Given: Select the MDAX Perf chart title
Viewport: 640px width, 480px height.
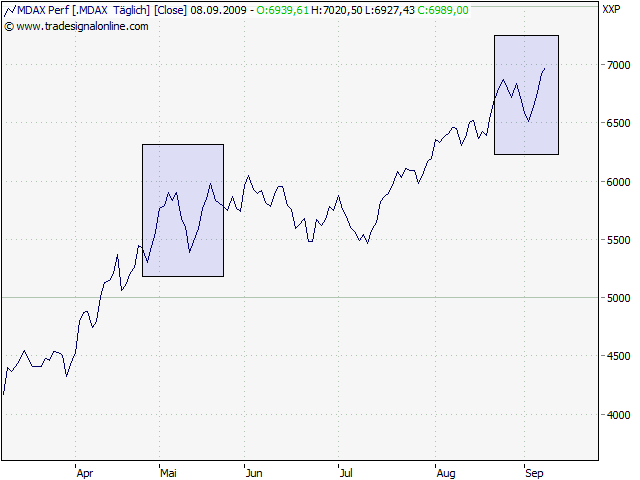Looking at the screenshot, I should [x=43, y=10].
